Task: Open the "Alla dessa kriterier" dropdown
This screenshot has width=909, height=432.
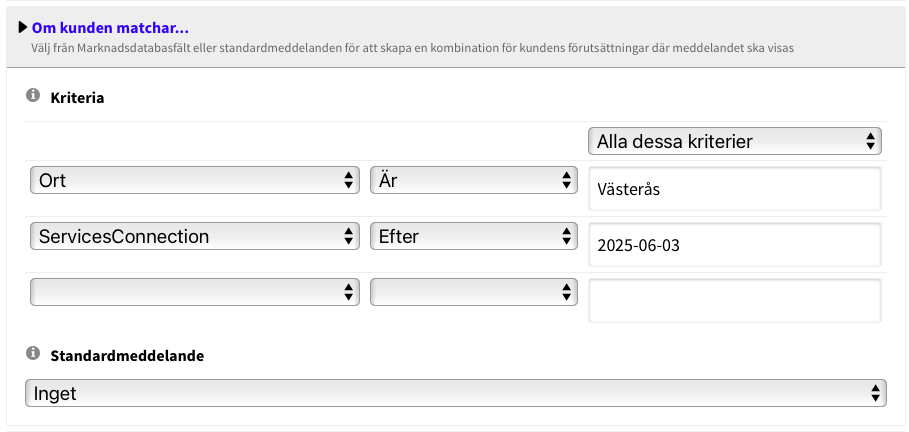Action: [734, 142]
